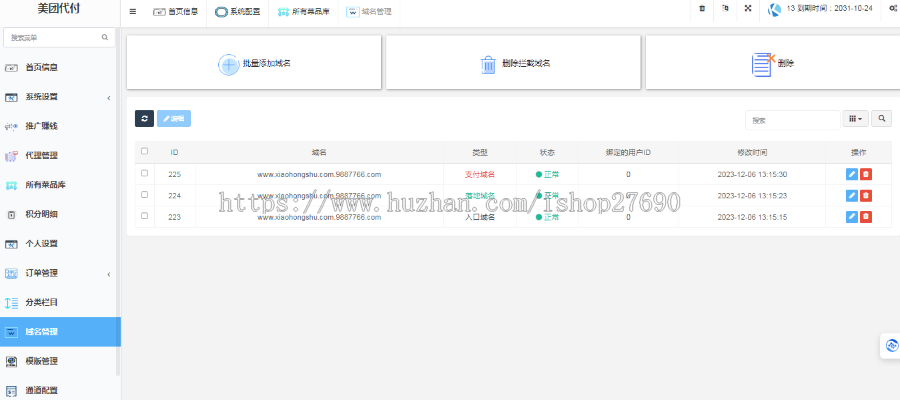
Task: Focus the table 搜索 input
Action: (793, 120)
